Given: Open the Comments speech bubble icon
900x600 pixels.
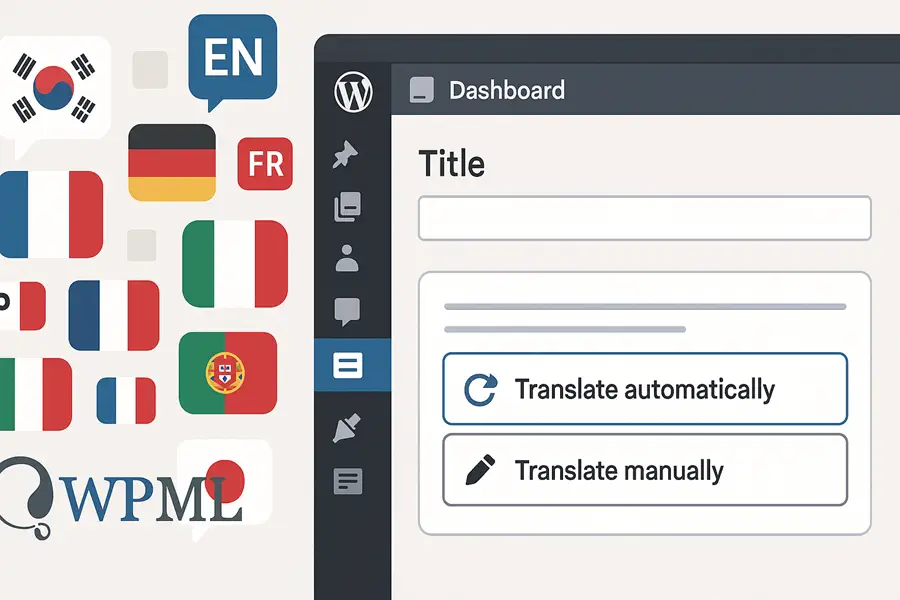Looking at the screenshot, I should [x=347, y=311].
